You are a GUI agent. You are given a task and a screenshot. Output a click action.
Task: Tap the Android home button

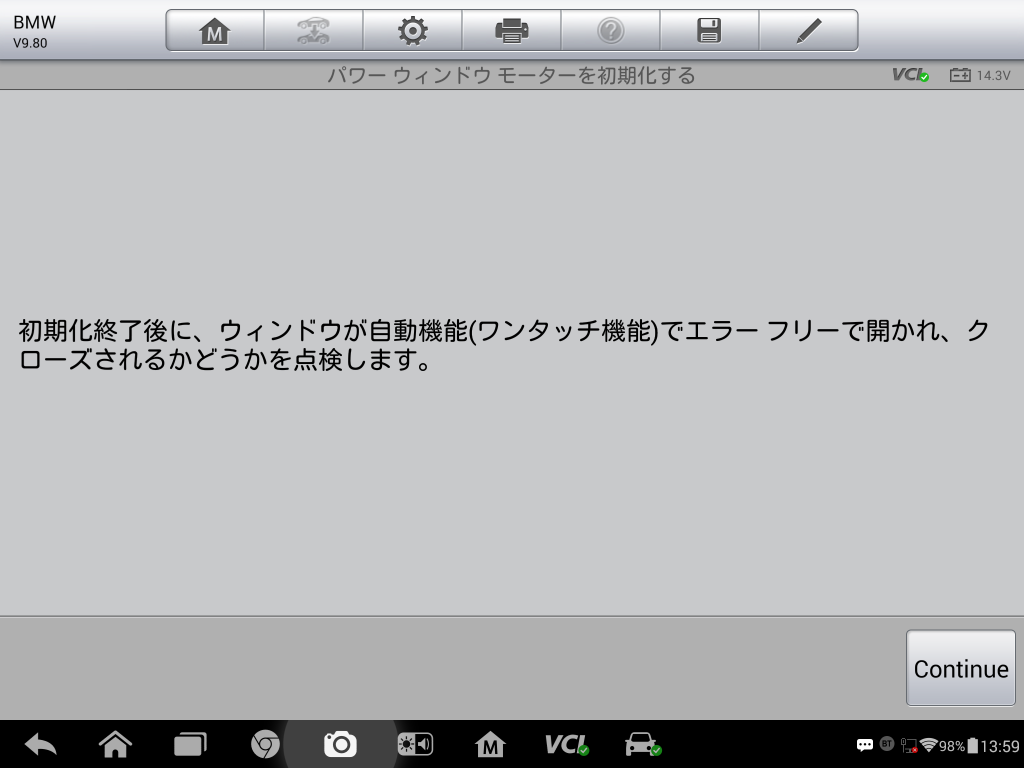116,744
